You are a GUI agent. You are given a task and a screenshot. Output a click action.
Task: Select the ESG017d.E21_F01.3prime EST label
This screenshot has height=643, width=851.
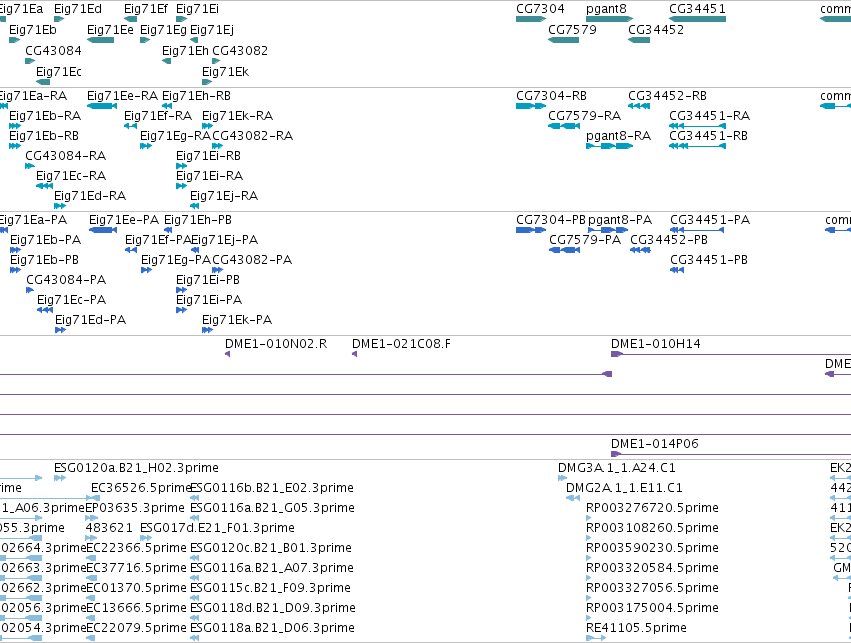point(217,528)
